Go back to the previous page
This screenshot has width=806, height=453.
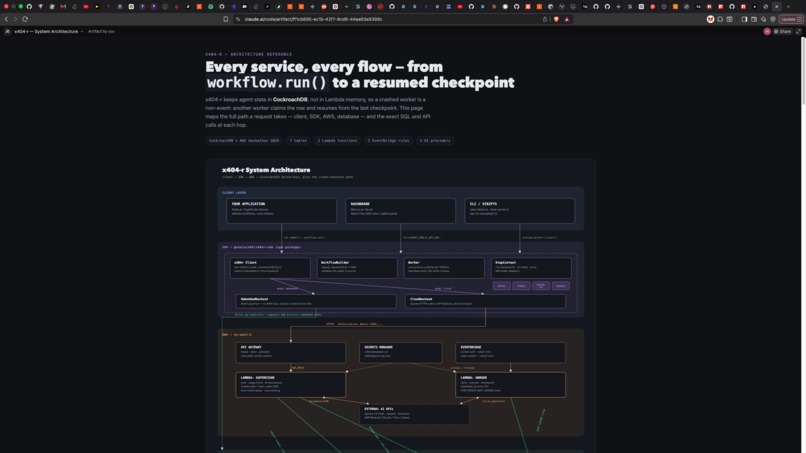[7, 19]
